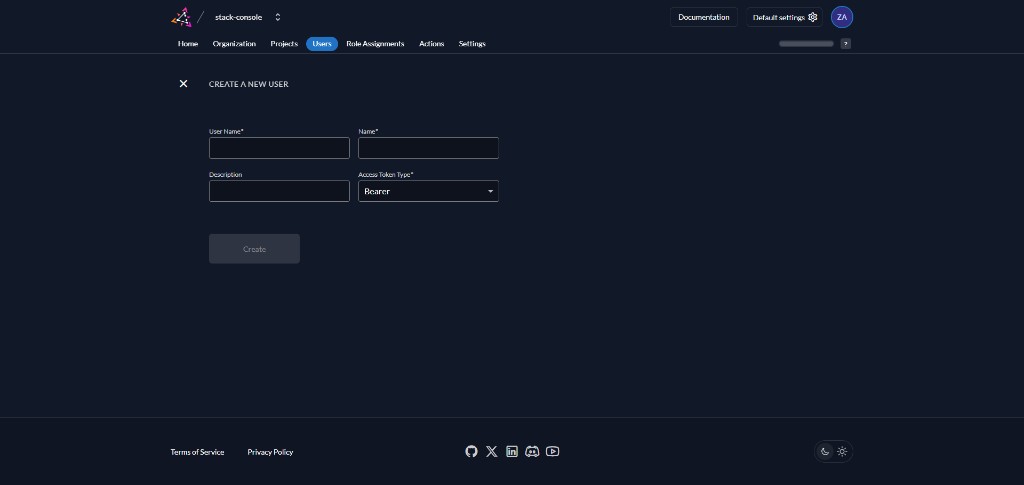This screenshot has height=485, width=1024.
Task: Switch to the Actions tab
Action: click(432, 44)
